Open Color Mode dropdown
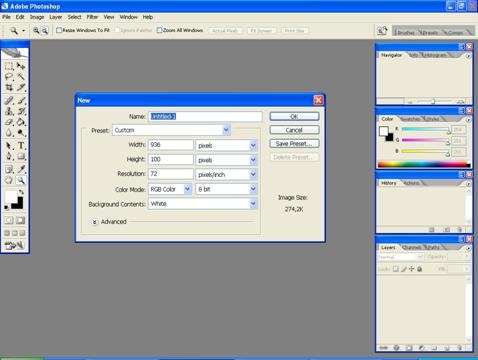 click(188, 189)
